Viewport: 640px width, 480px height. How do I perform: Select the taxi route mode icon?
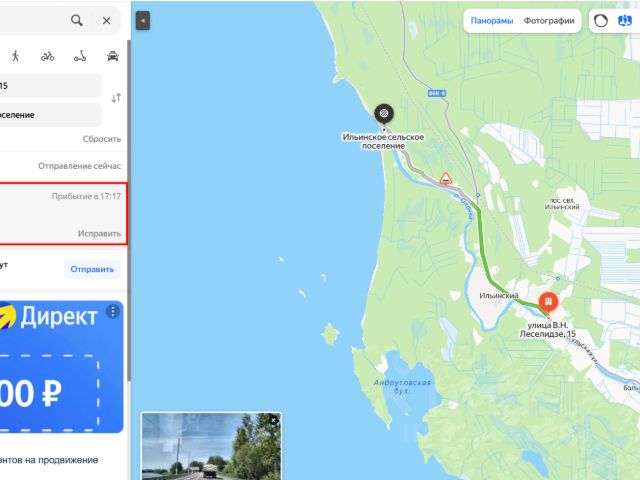click(113, 56)
